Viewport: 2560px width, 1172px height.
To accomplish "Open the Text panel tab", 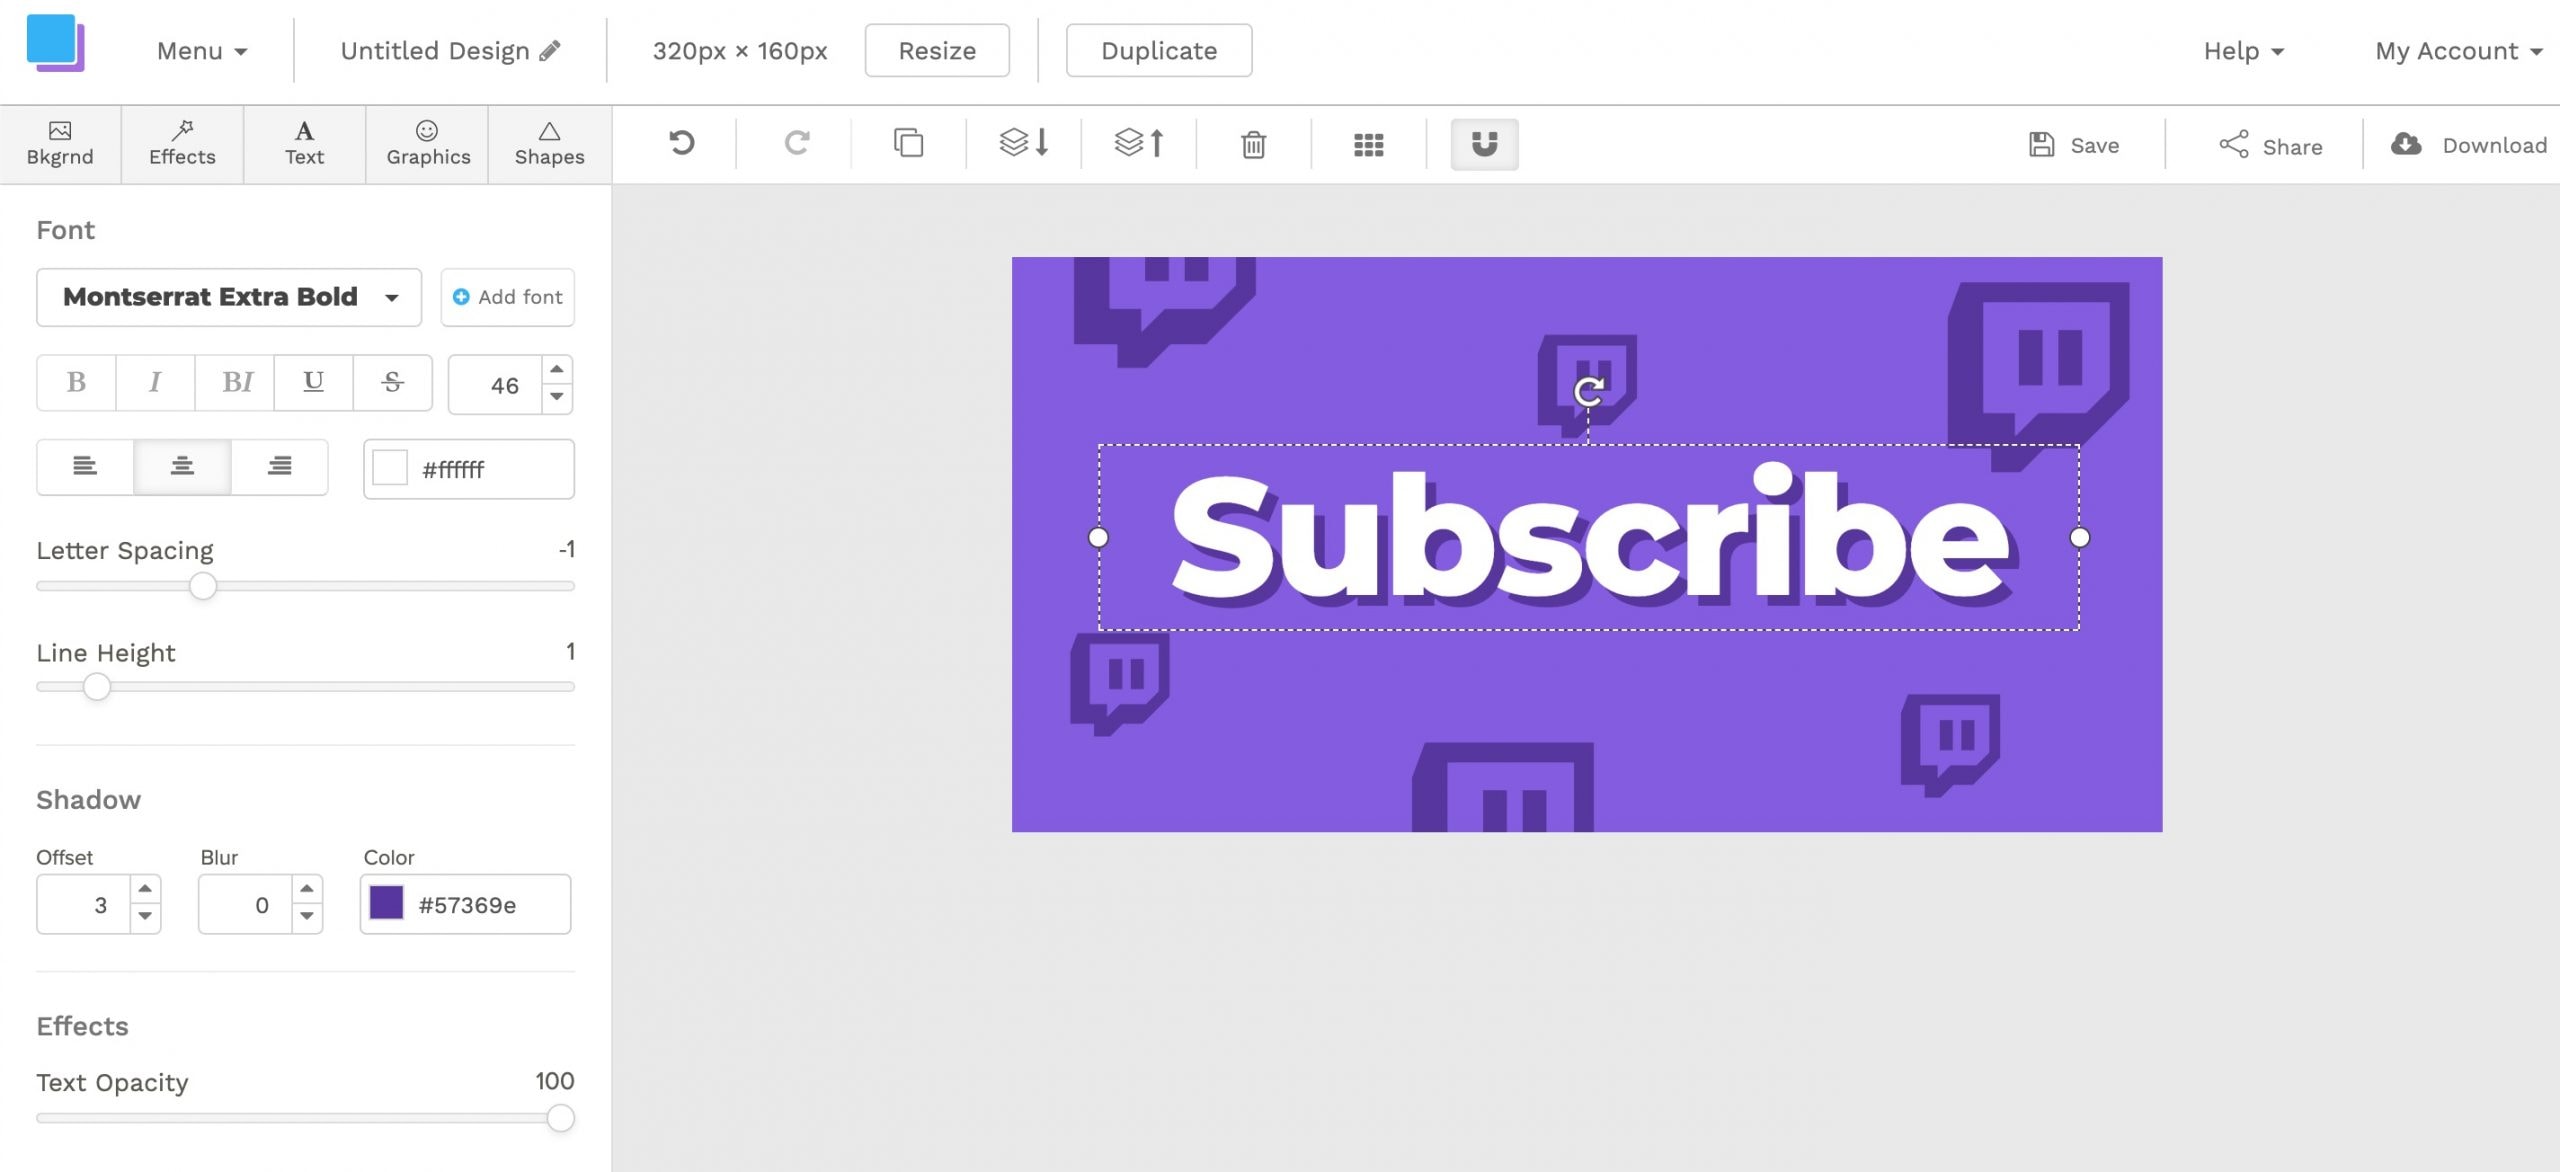I will (x=304, y=144).
